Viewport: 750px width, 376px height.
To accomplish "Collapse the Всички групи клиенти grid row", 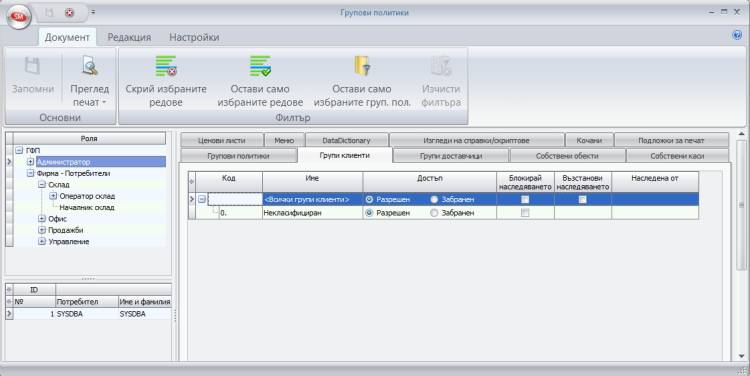I will (x=202, y=199).
